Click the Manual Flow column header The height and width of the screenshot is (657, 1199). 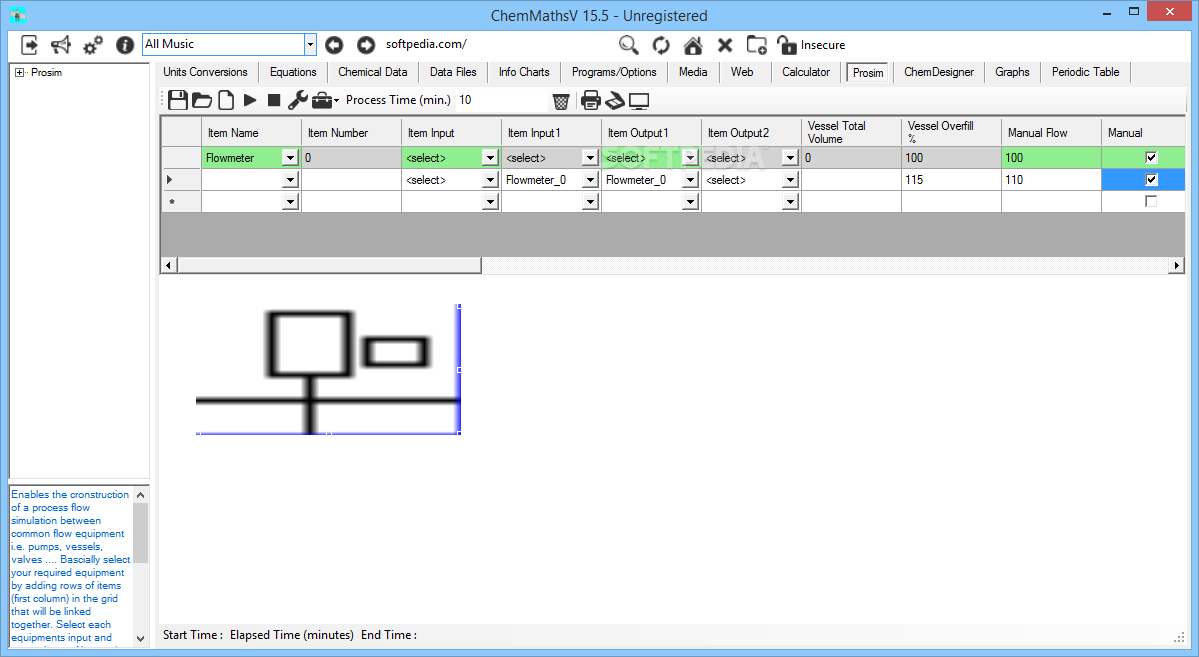click(1051, 132)
